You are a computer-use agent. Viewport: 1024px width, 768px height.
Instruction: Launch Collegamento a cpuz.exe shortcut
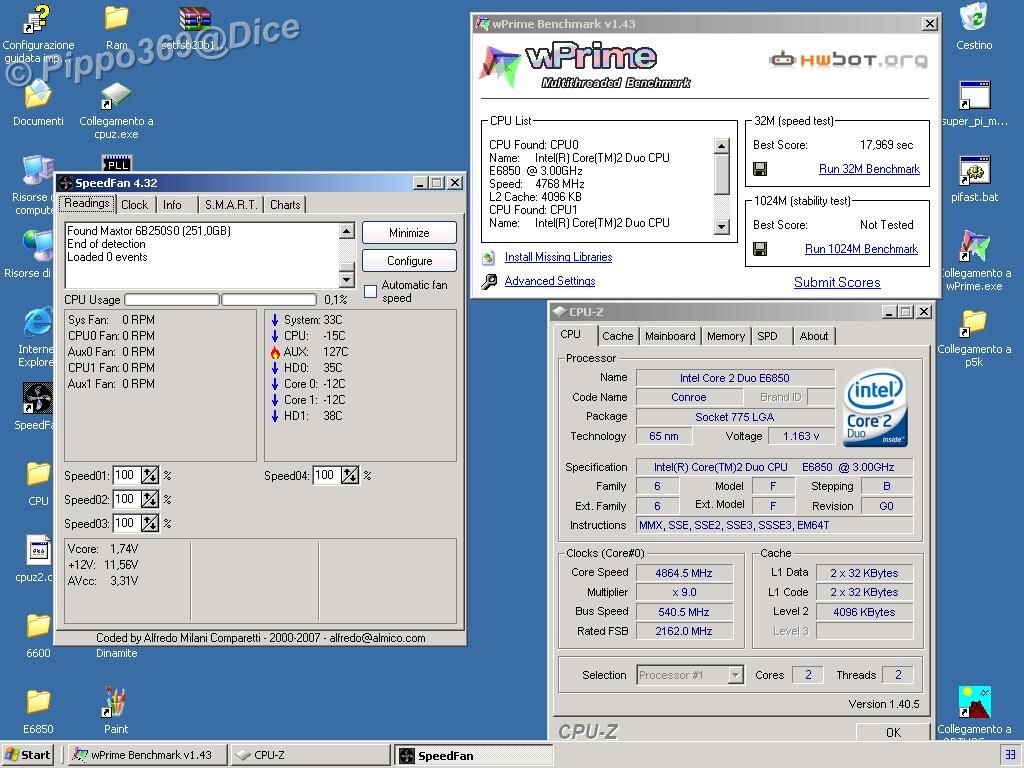(116, 95)
